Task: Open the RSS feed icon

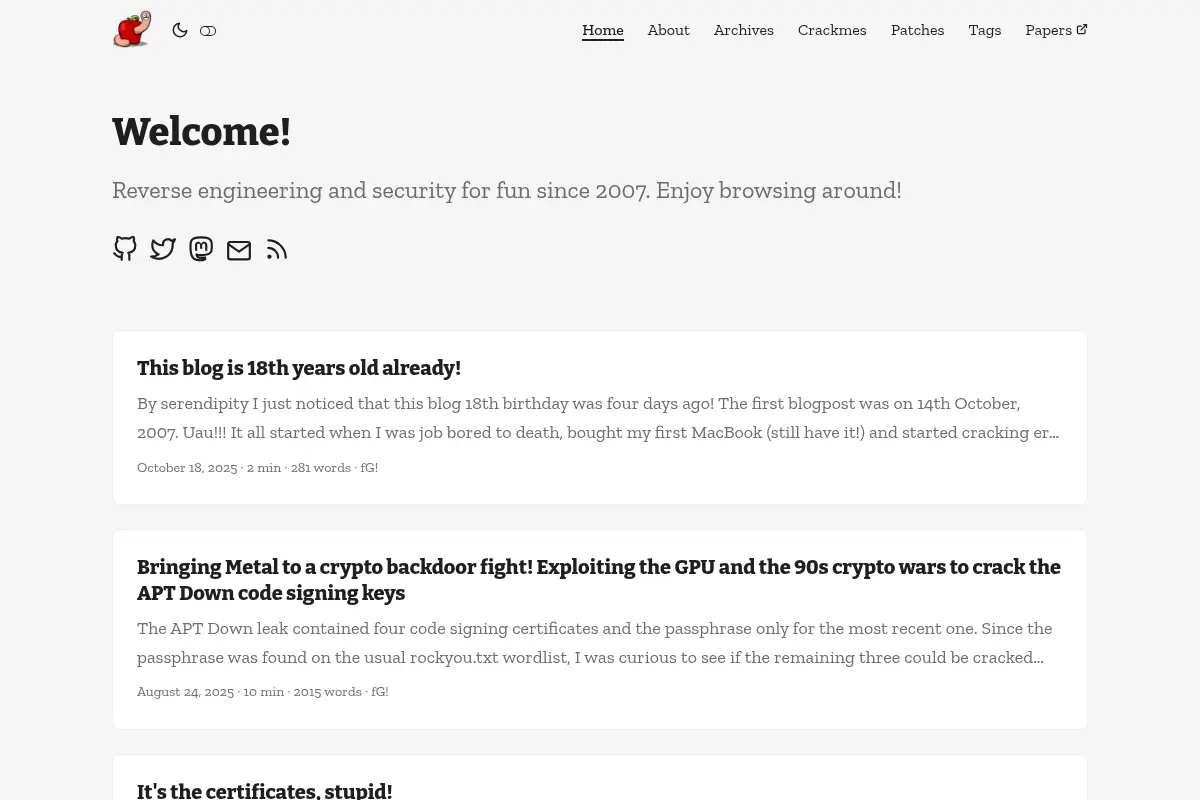Action: point(277,250)
